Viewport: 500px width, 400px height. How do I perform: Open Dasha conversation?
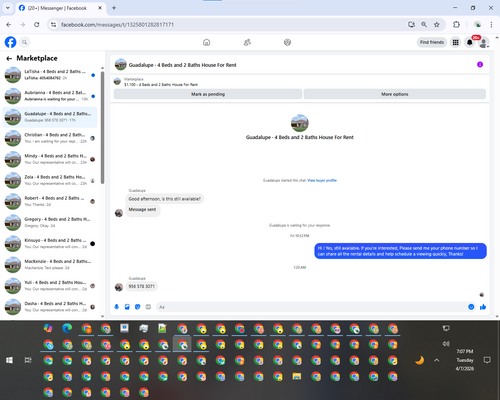50,307
